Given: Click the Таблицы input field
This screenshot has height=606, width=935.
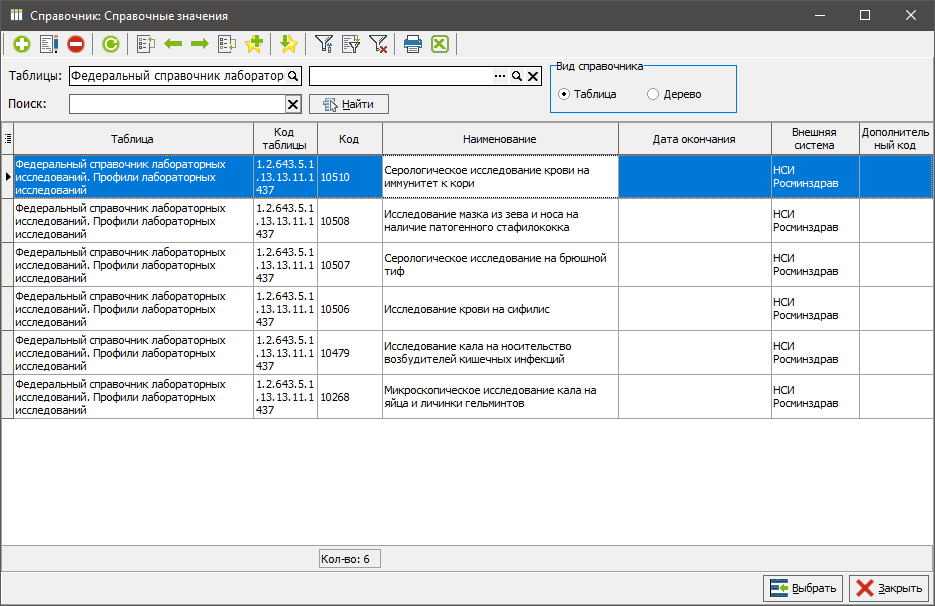Looking at the screenshot, I should [178, 76].
